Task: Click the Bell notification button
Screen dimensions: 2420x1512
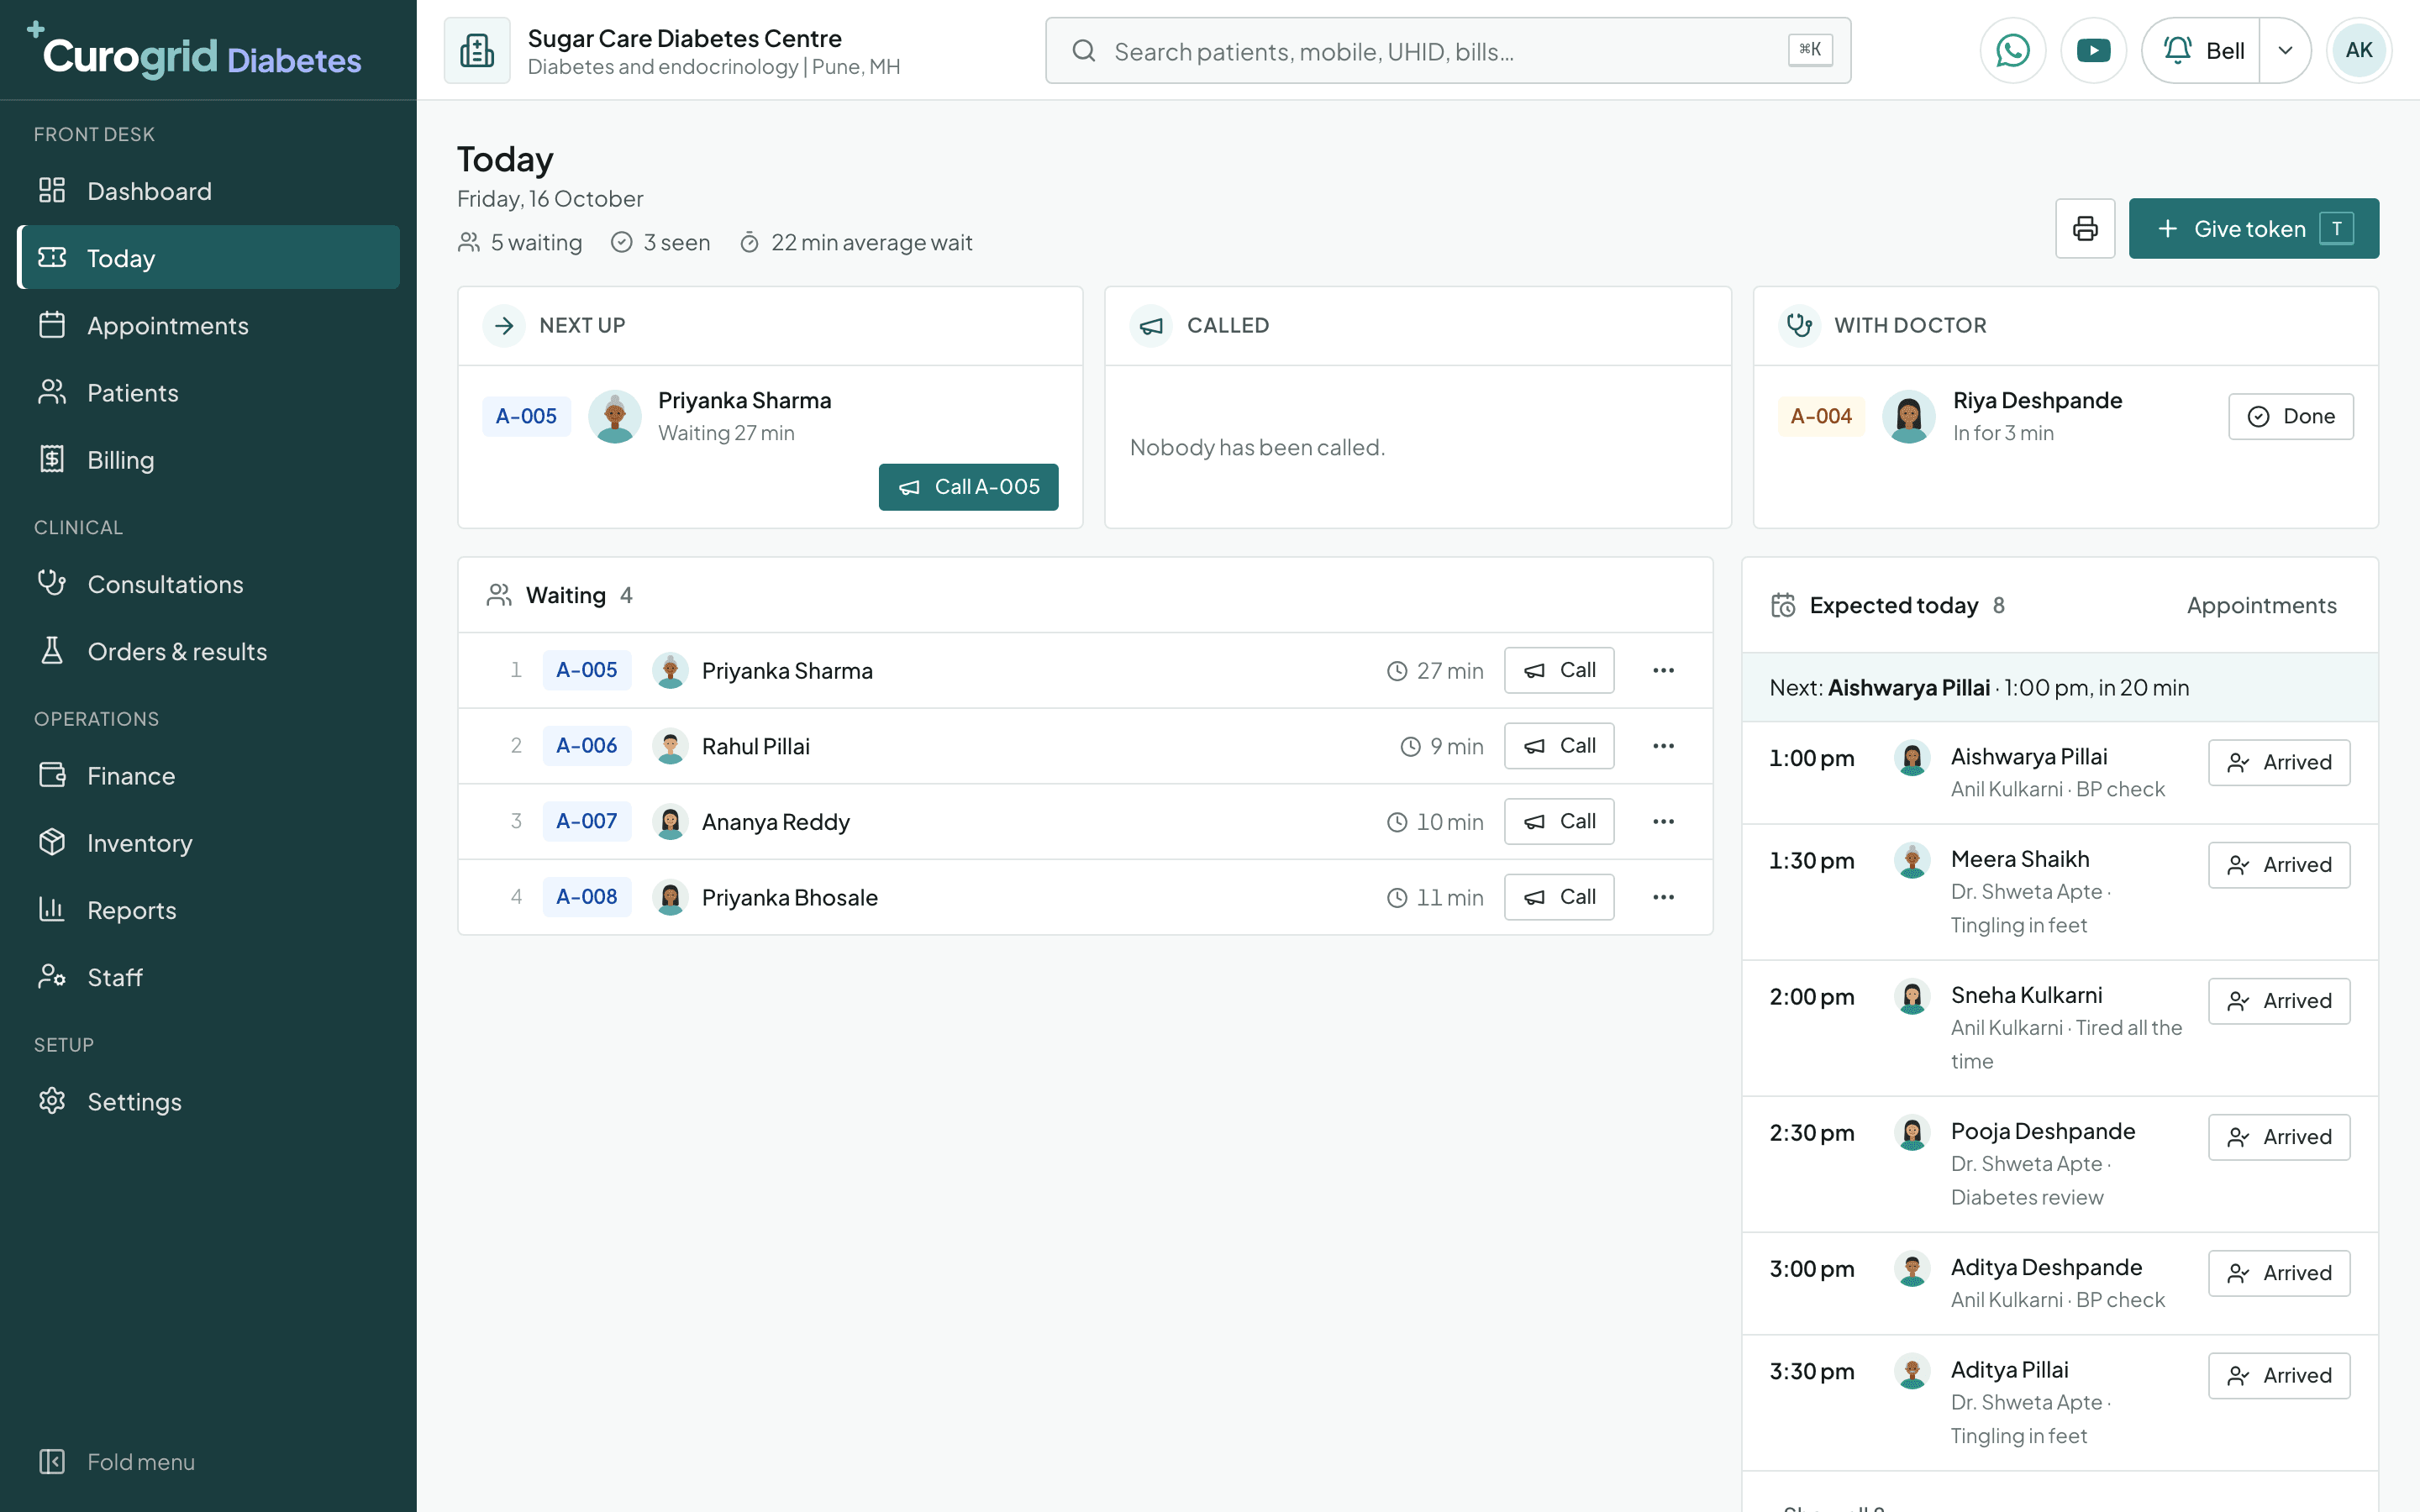Action: (x=2201, y=50)
